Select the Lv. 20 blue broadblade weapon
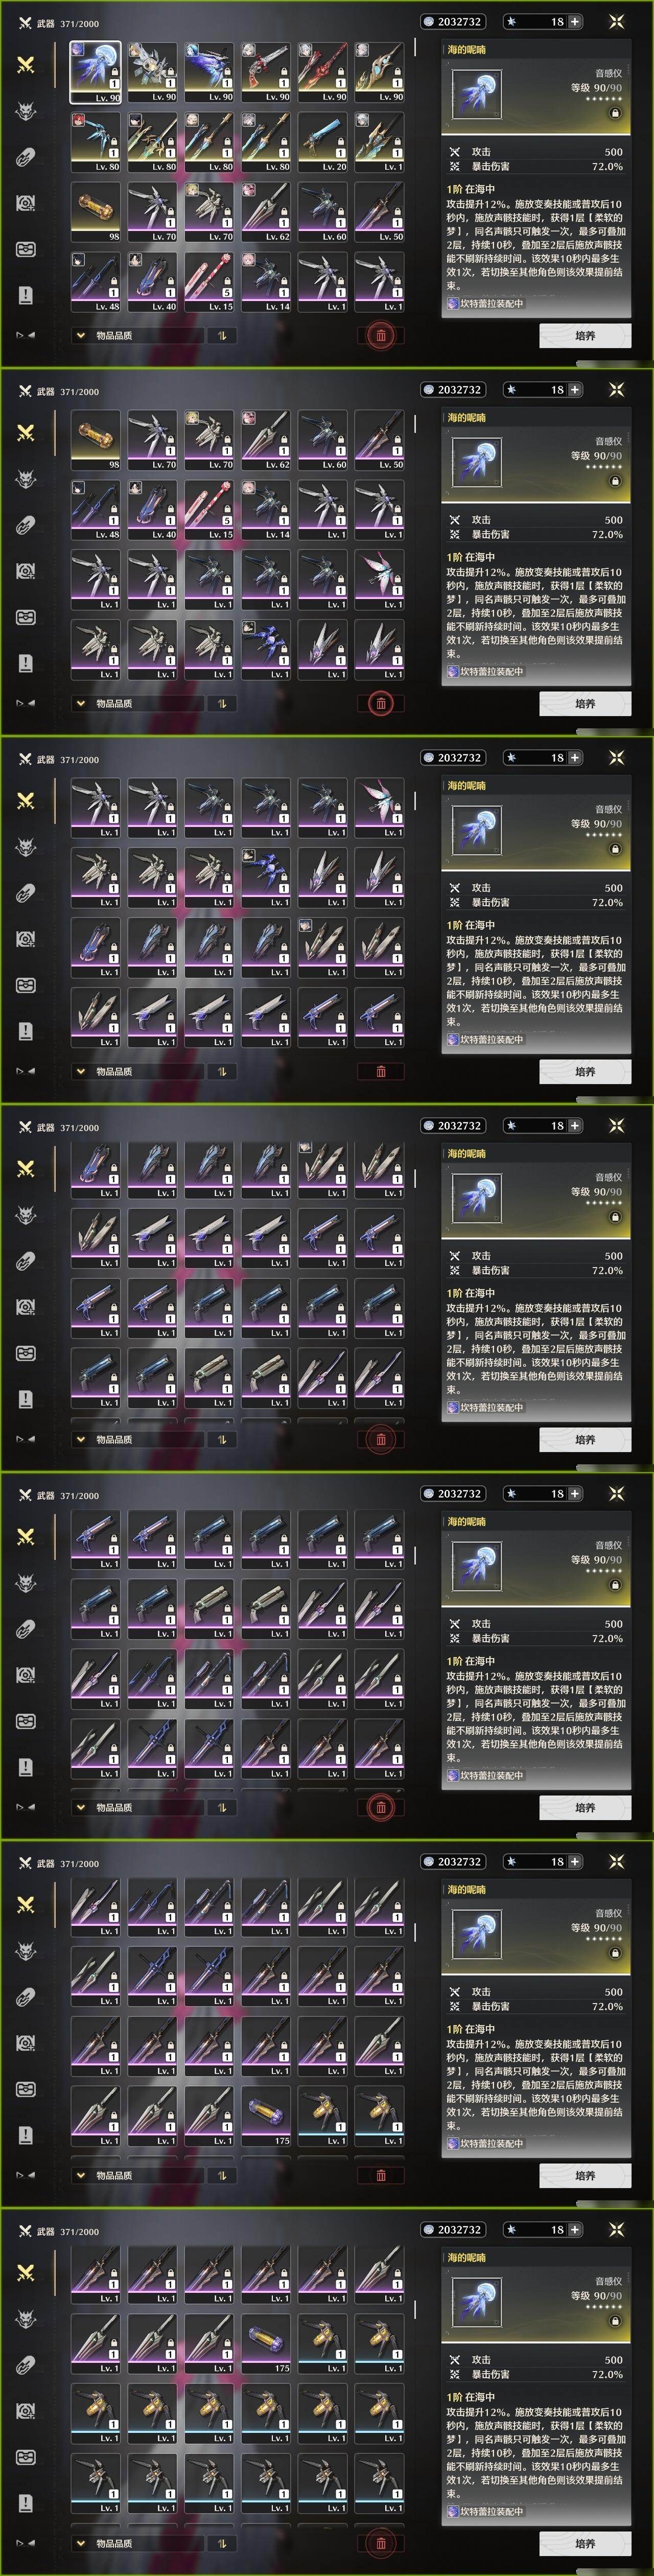This screenshot has width=654, height=2576. [x=322, y=142]
